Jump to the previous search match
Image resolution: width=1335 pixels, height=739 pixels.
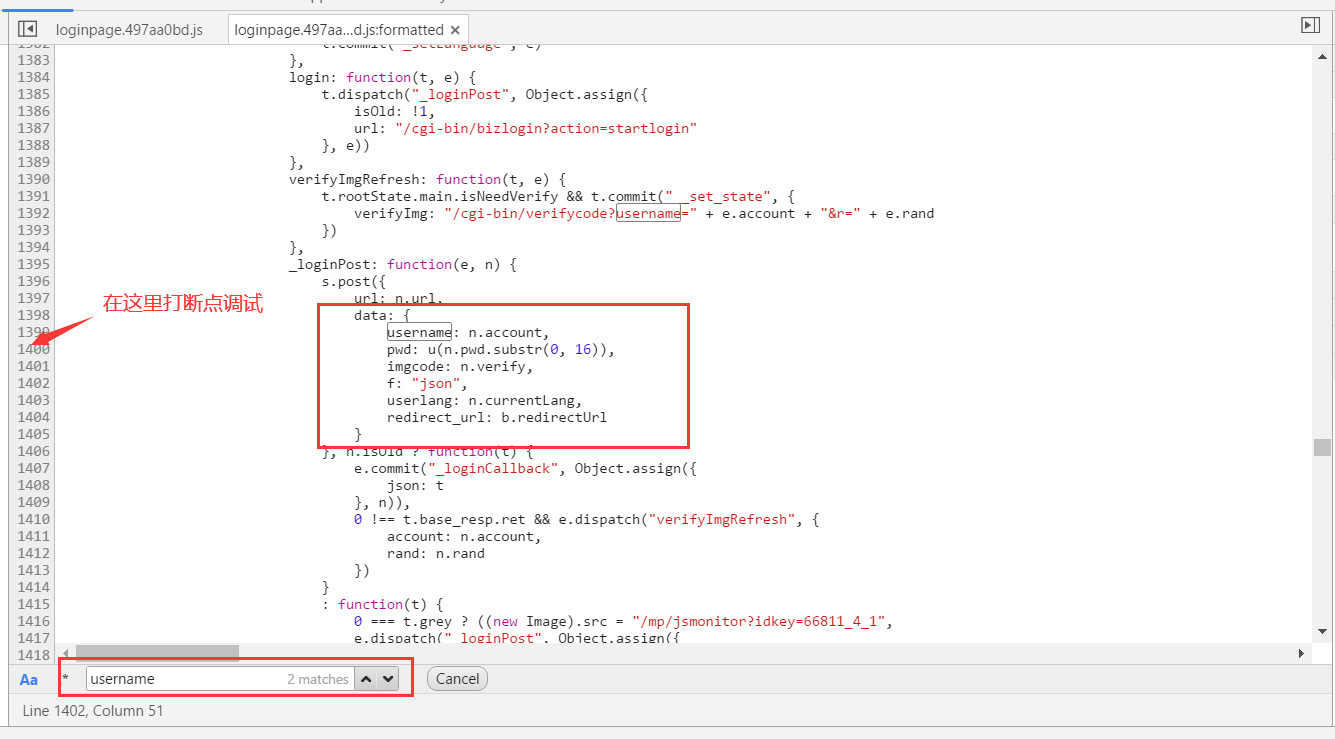(x=366, y=679)
